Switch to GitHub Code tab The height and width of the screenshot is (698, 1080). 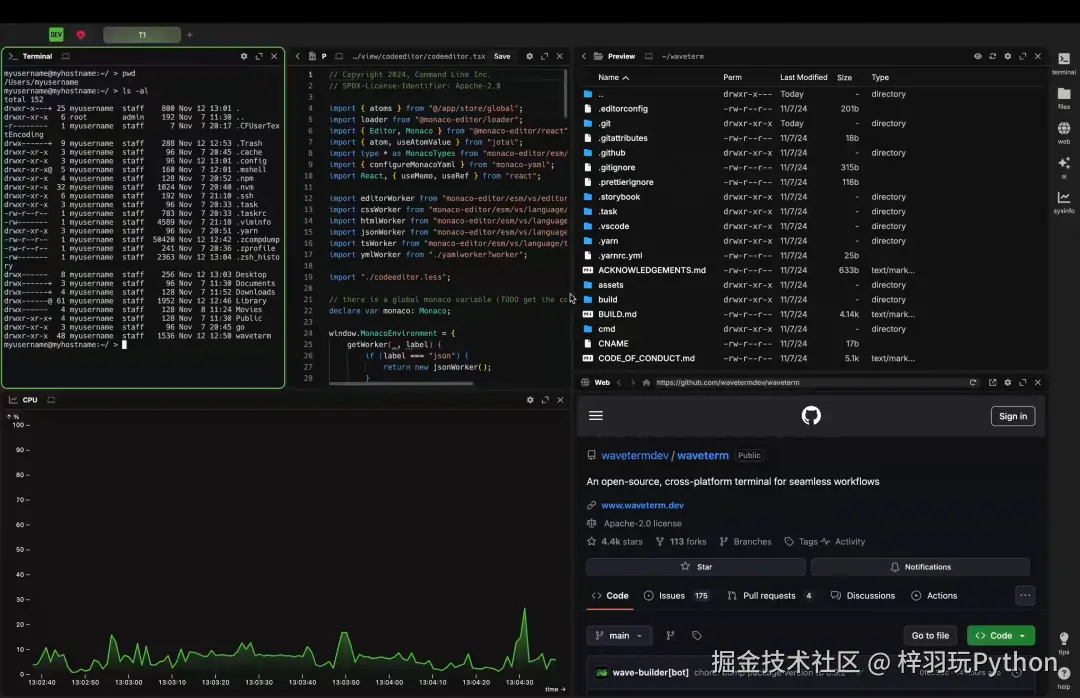[610, 595]
